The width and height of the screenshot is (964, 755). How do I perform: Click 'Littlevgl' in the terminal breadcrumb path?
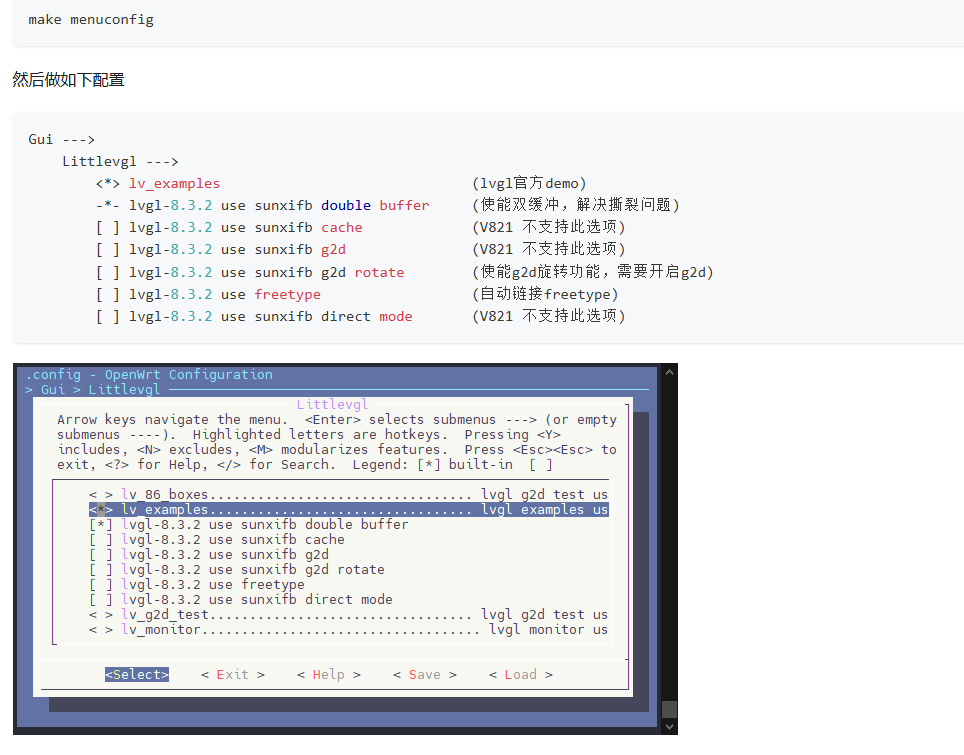pyautogui.click(x=124, y=389)
